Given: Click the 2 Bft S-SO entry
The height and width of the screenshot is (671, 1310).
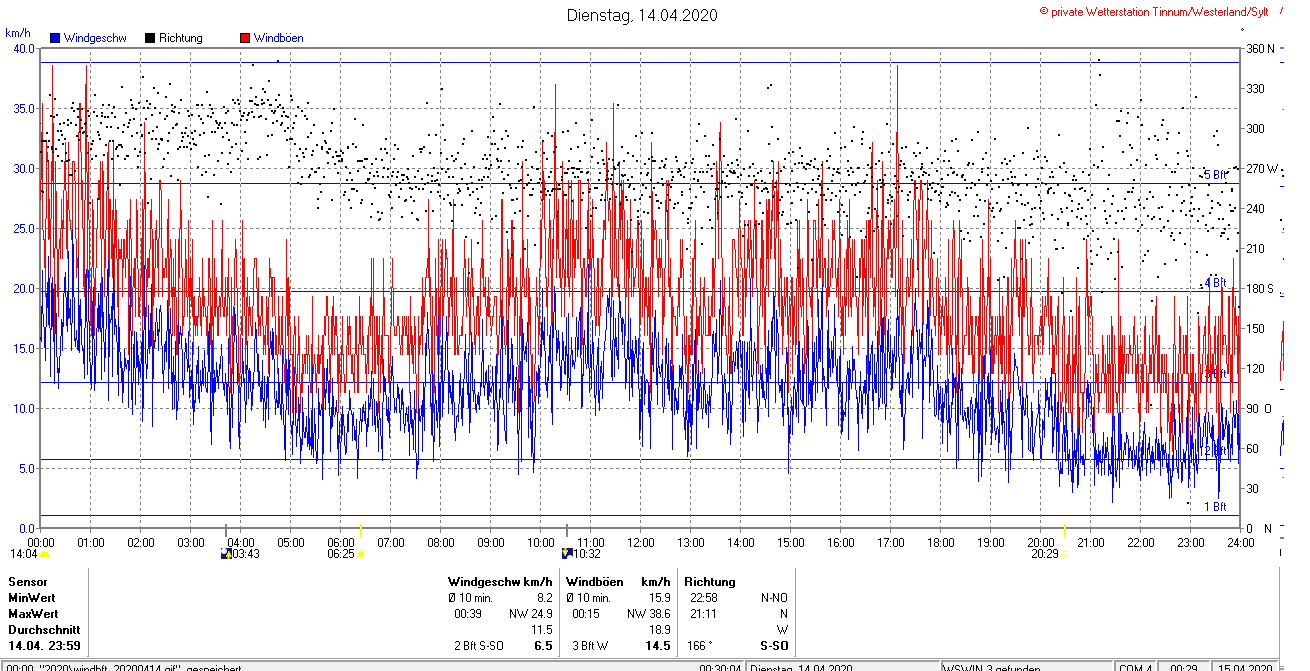Looking at the screenshot, I should tap(479, 646).
